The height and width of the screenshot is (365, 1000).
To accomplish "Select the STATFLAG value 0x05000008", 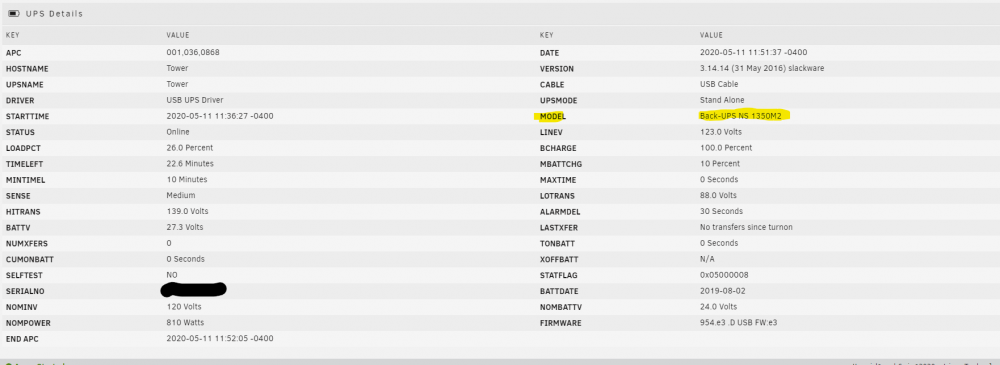I will pos(724,275).
